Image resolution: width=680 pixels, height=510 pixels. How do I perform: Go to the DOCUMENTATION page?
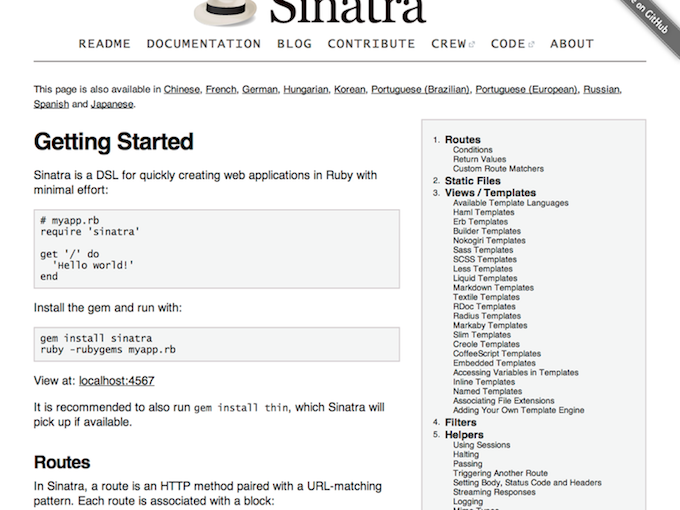pos(204,44)
